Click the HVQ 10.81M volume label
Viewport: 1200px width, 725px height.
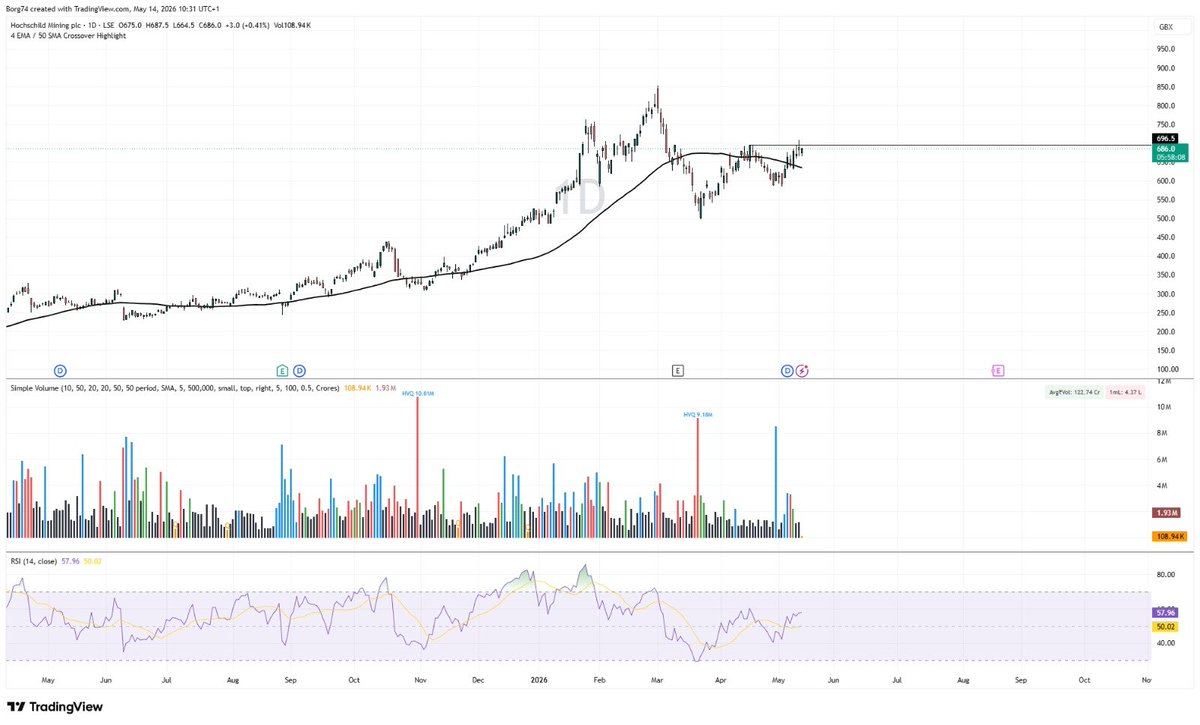point(418,394)
